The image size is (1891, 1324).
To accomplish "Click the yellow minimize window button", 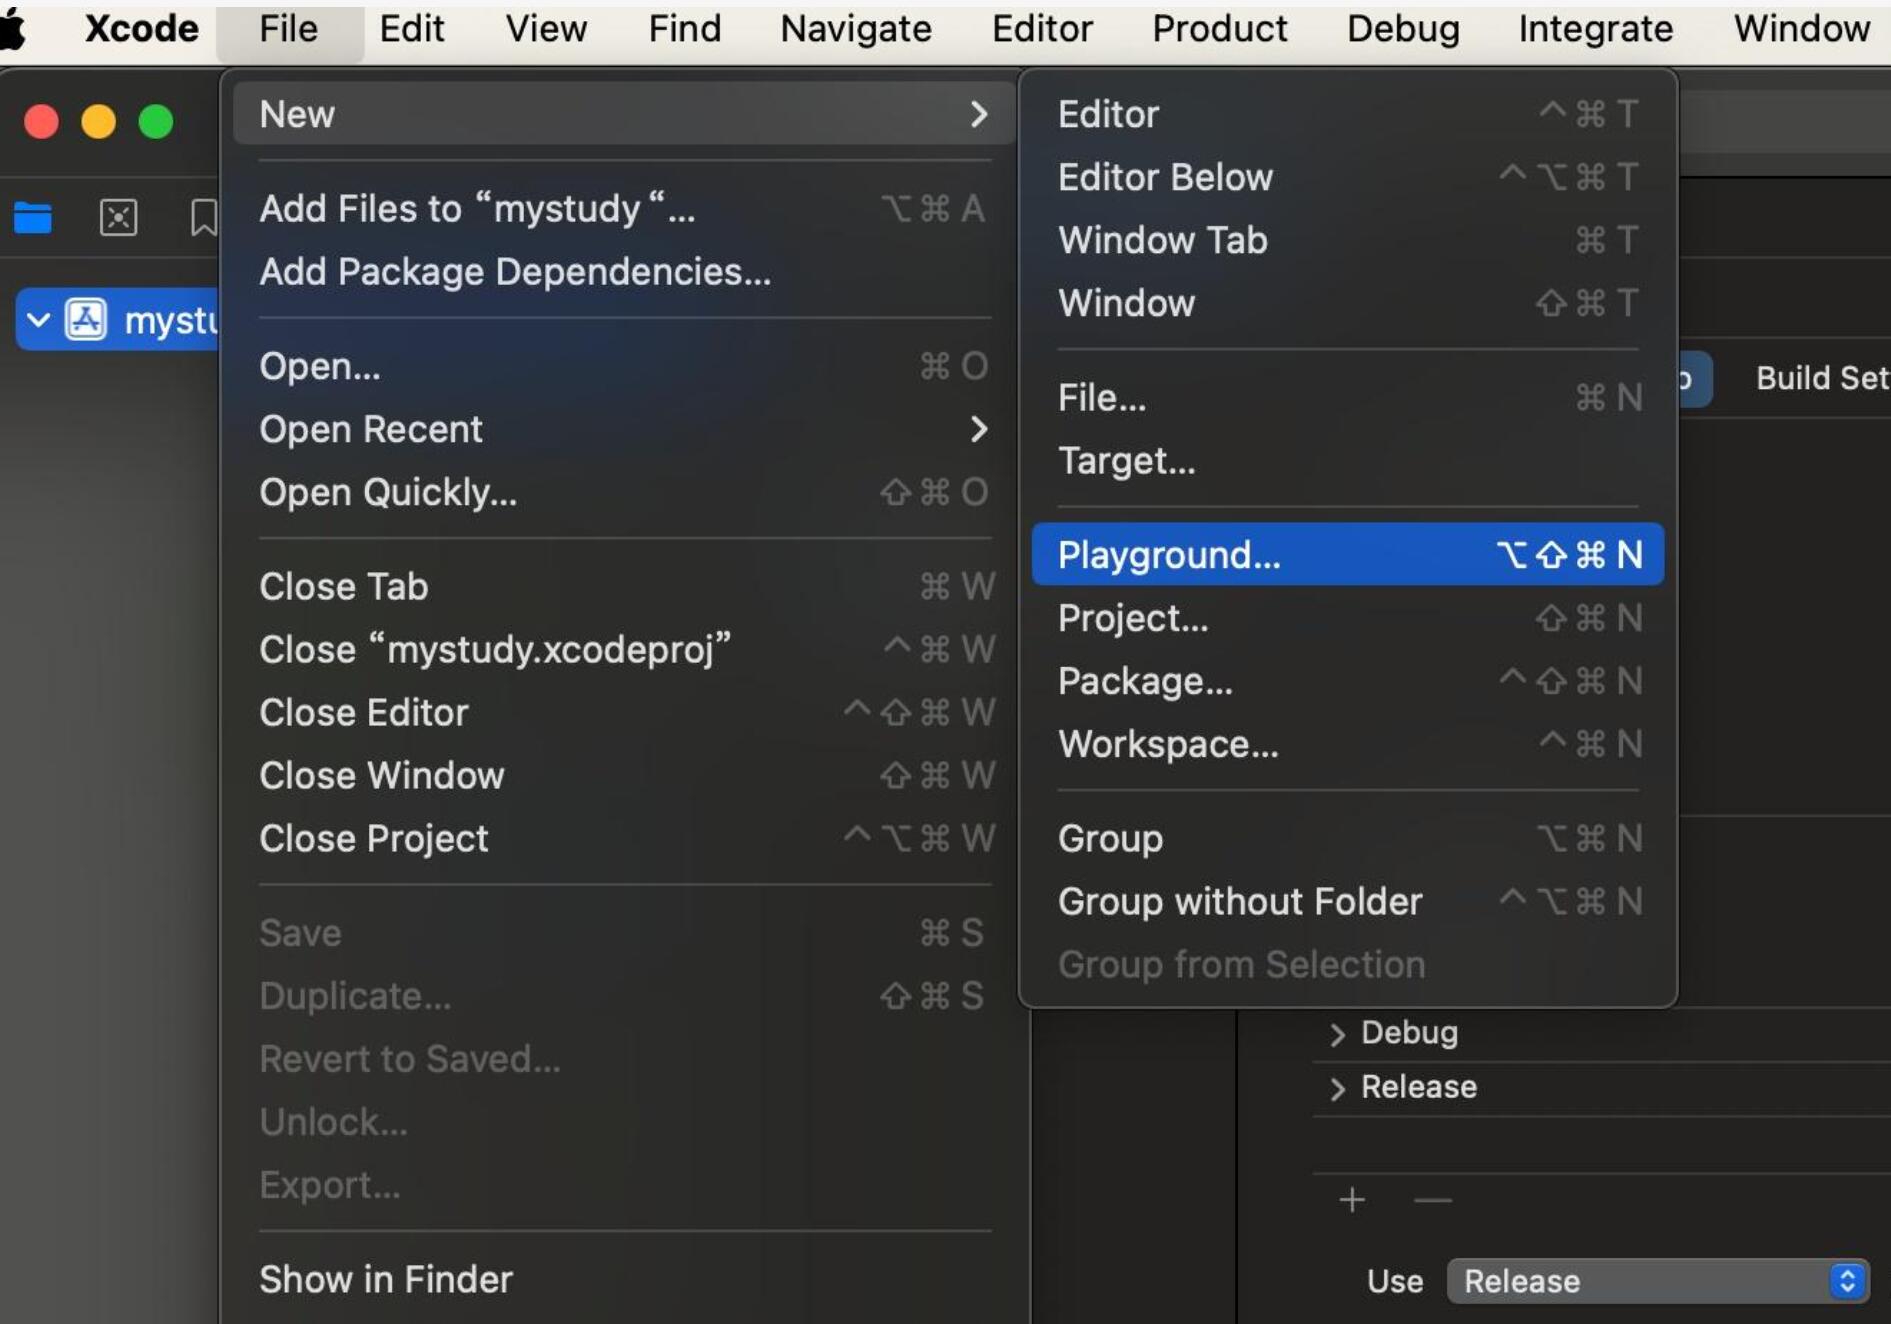I will [x=98, y=121].
